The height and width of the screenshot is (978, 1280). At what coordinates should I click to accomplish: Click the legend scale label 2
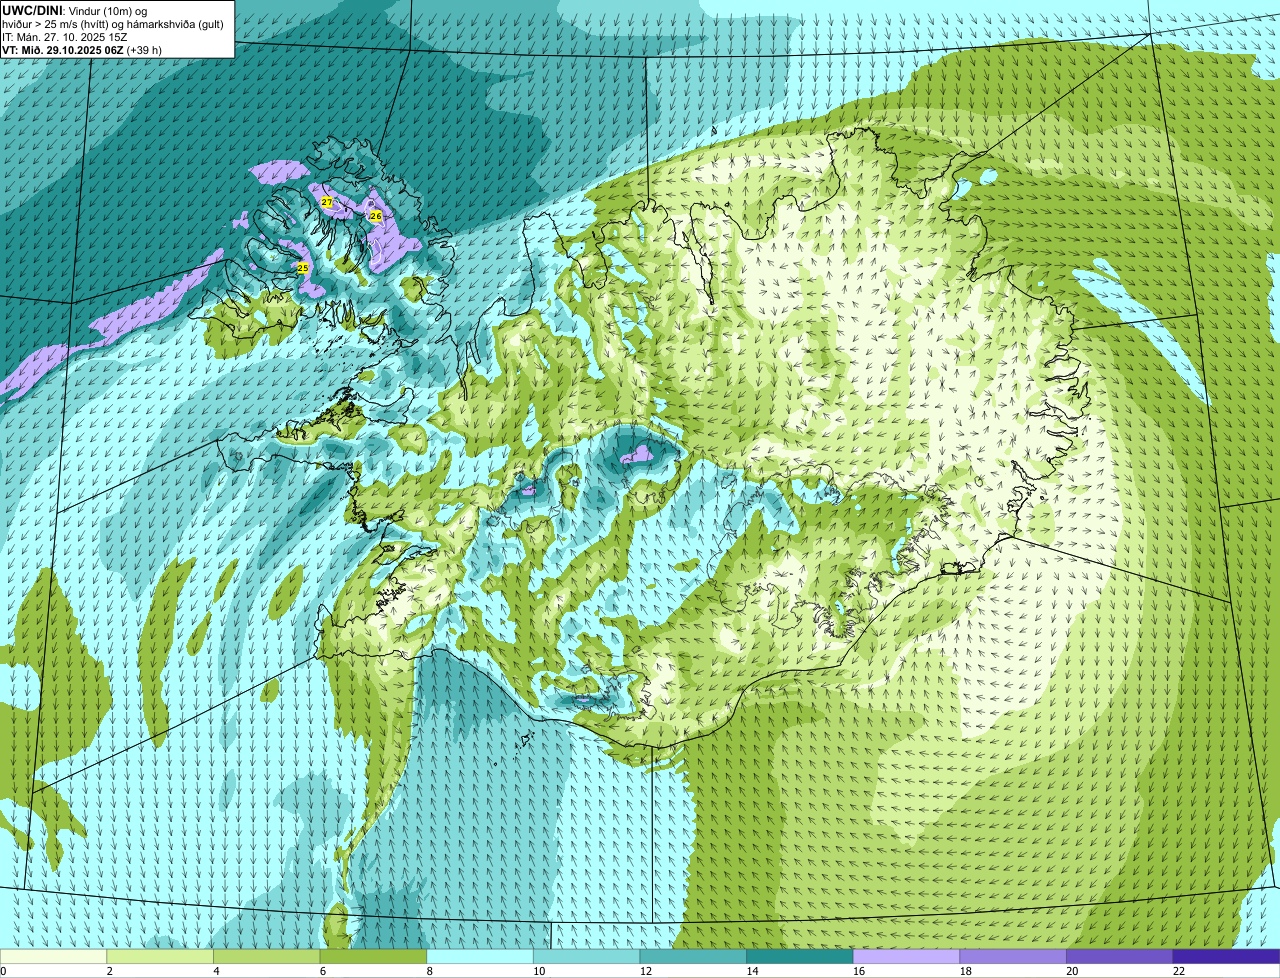[109, 970]
